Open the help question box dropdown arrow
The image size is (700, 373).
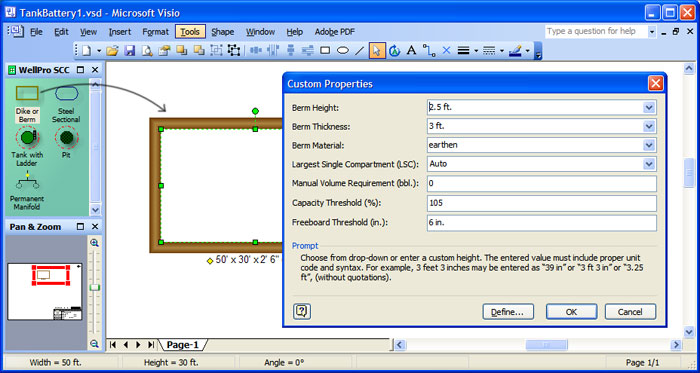pos(652,32)
